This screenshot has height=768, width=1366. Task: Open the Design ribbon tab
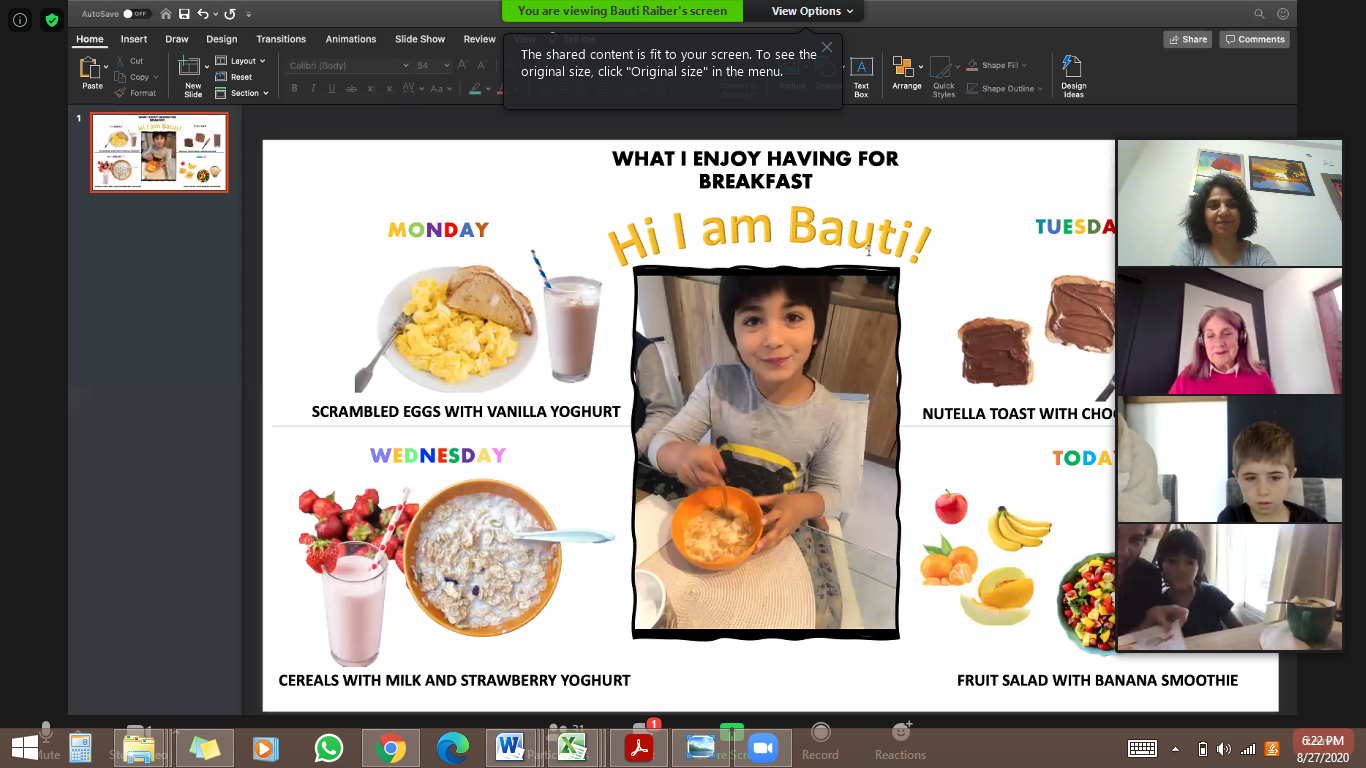[222, 39]
